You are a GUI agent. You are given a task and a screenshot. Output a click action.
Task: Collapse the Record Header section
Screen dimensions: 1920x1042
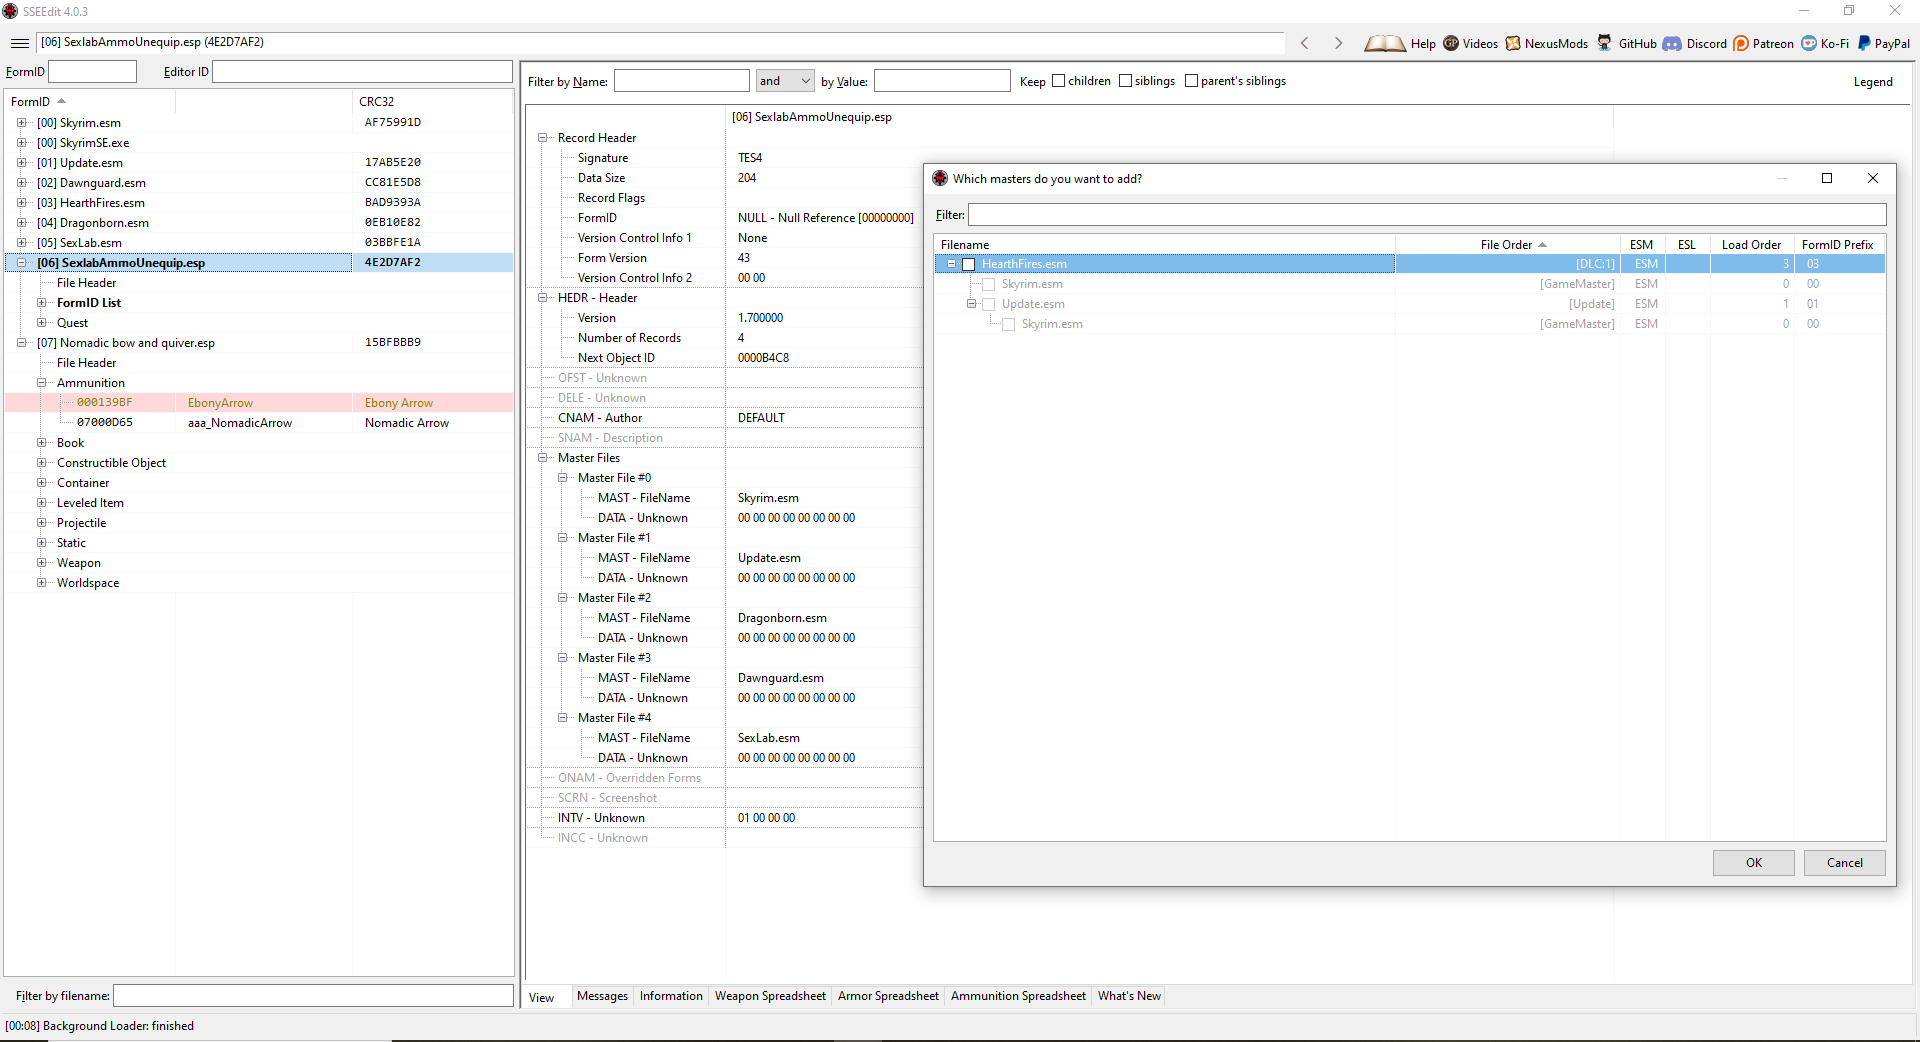(542, 138)
